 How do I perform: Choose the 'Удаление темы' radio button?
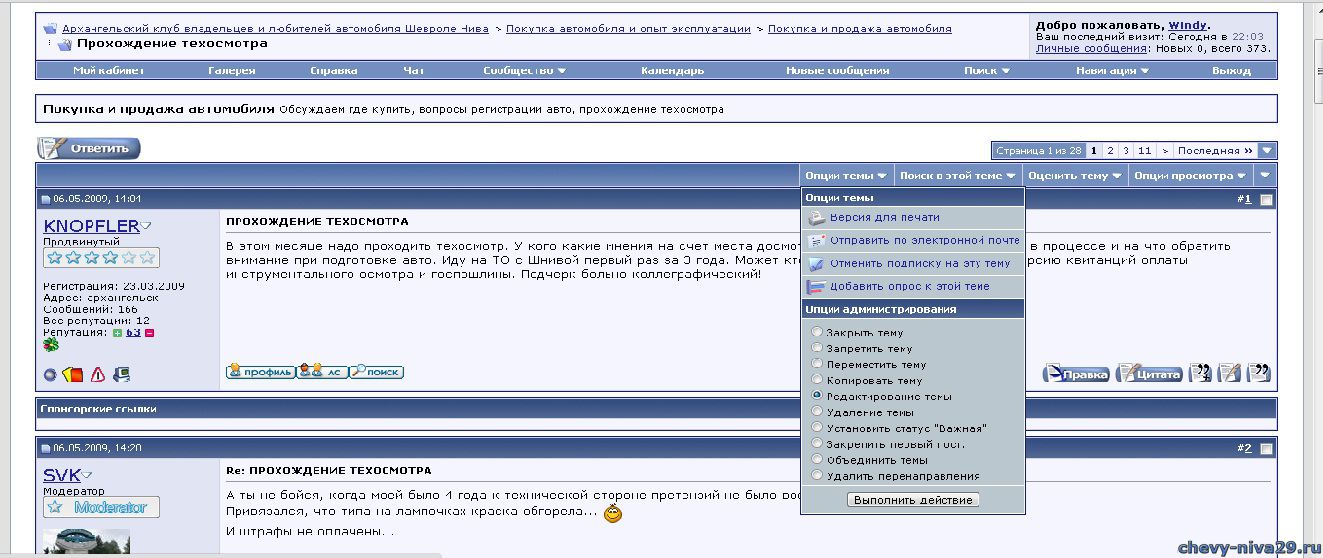click(x=817, y=412)
